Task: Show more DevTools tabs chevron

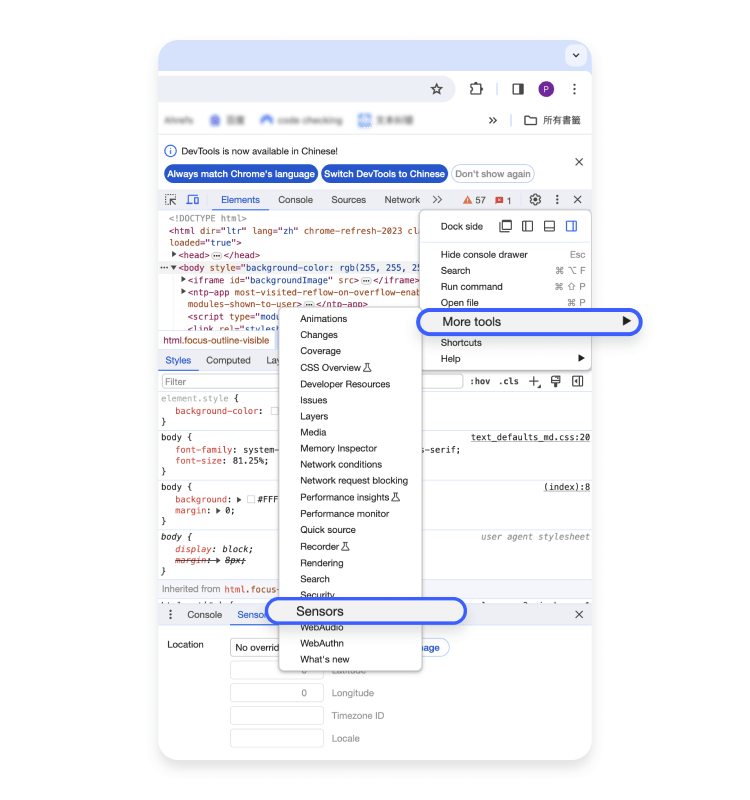Action: pyautogui.click(x=437, y=199)
